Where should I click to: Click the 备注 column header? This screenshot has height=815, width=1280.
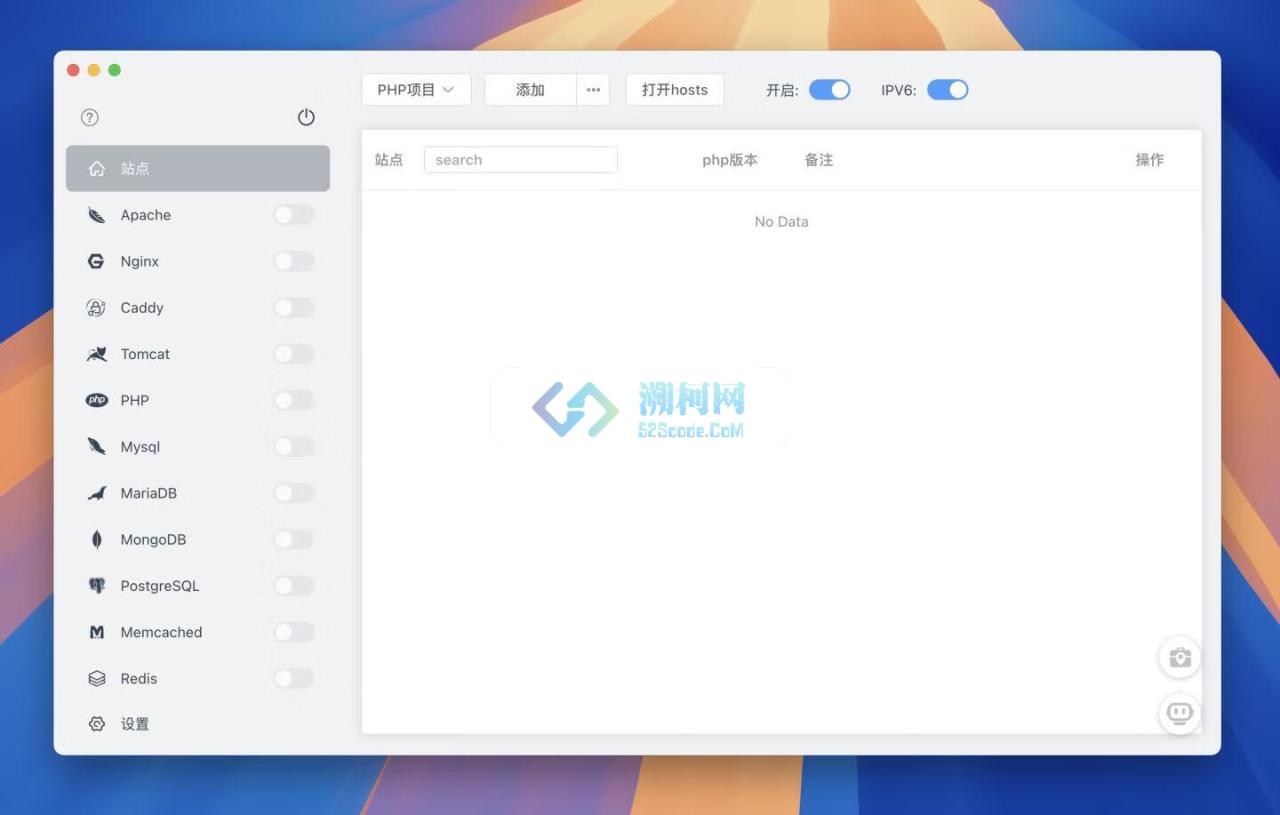click(819, 160)
